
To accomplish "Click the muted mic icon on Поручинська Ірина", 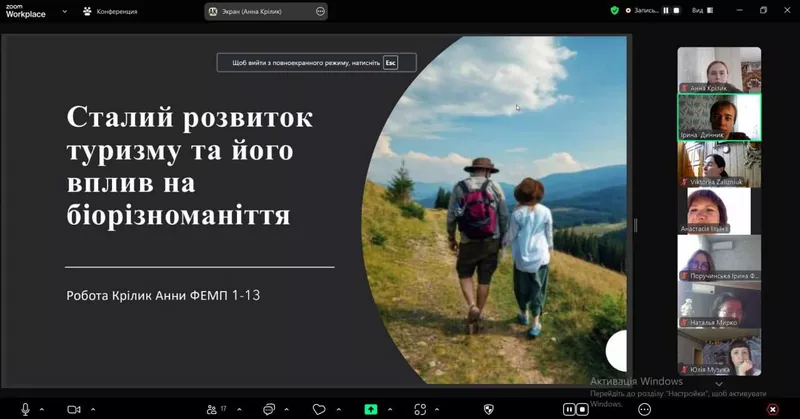I will click(685, 276).
